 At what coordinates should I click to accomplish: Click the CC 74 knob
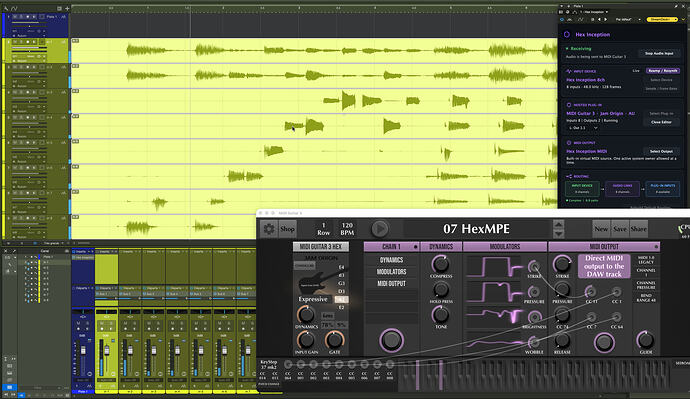click(562, 315)
